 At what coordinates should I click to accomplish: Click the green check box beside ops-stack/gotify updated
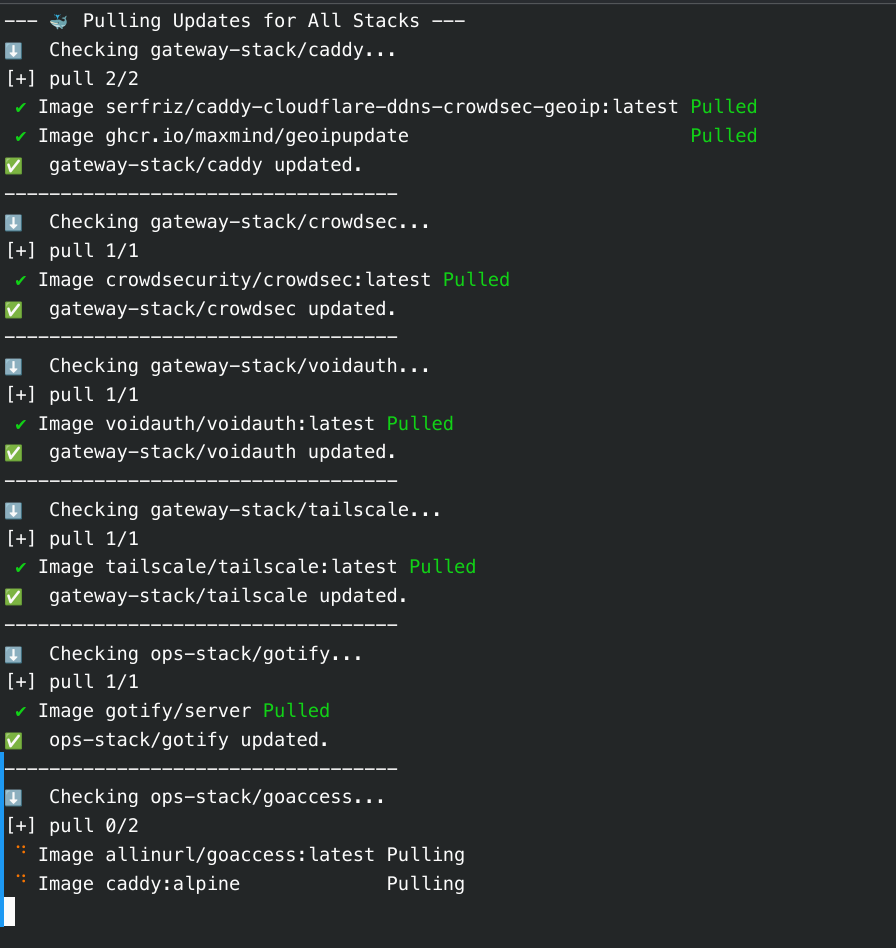14,740
